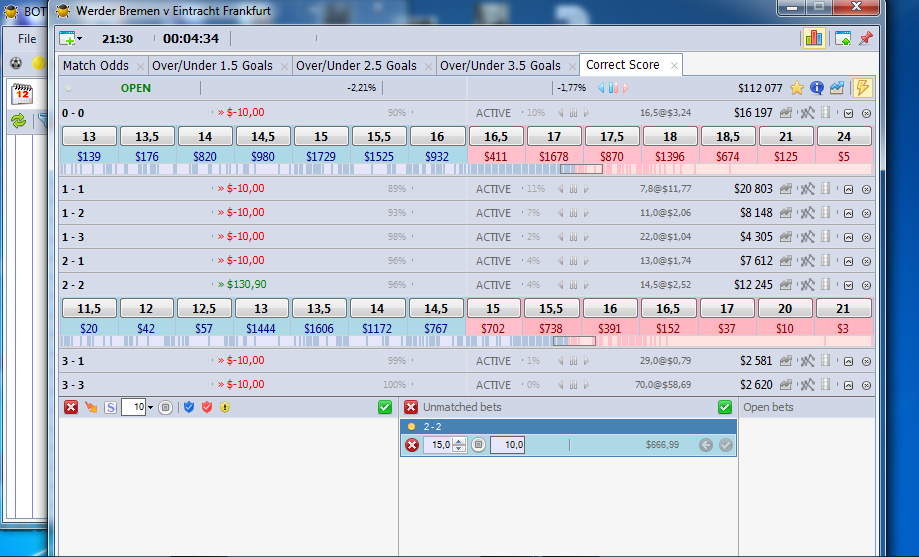
Task: Collapse the 0 - 0 selection row
Action: point(848,113)
